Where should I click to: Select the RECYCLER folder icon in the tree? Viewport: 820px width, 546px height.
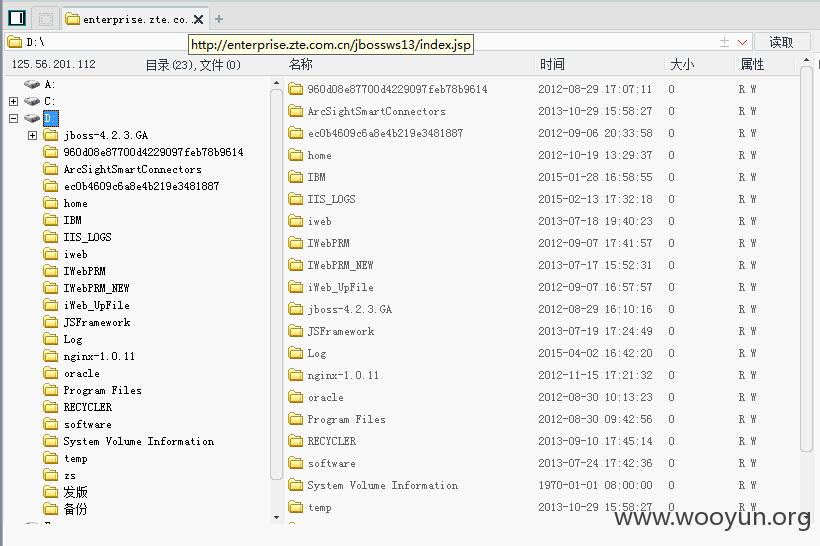coord(51,407)
